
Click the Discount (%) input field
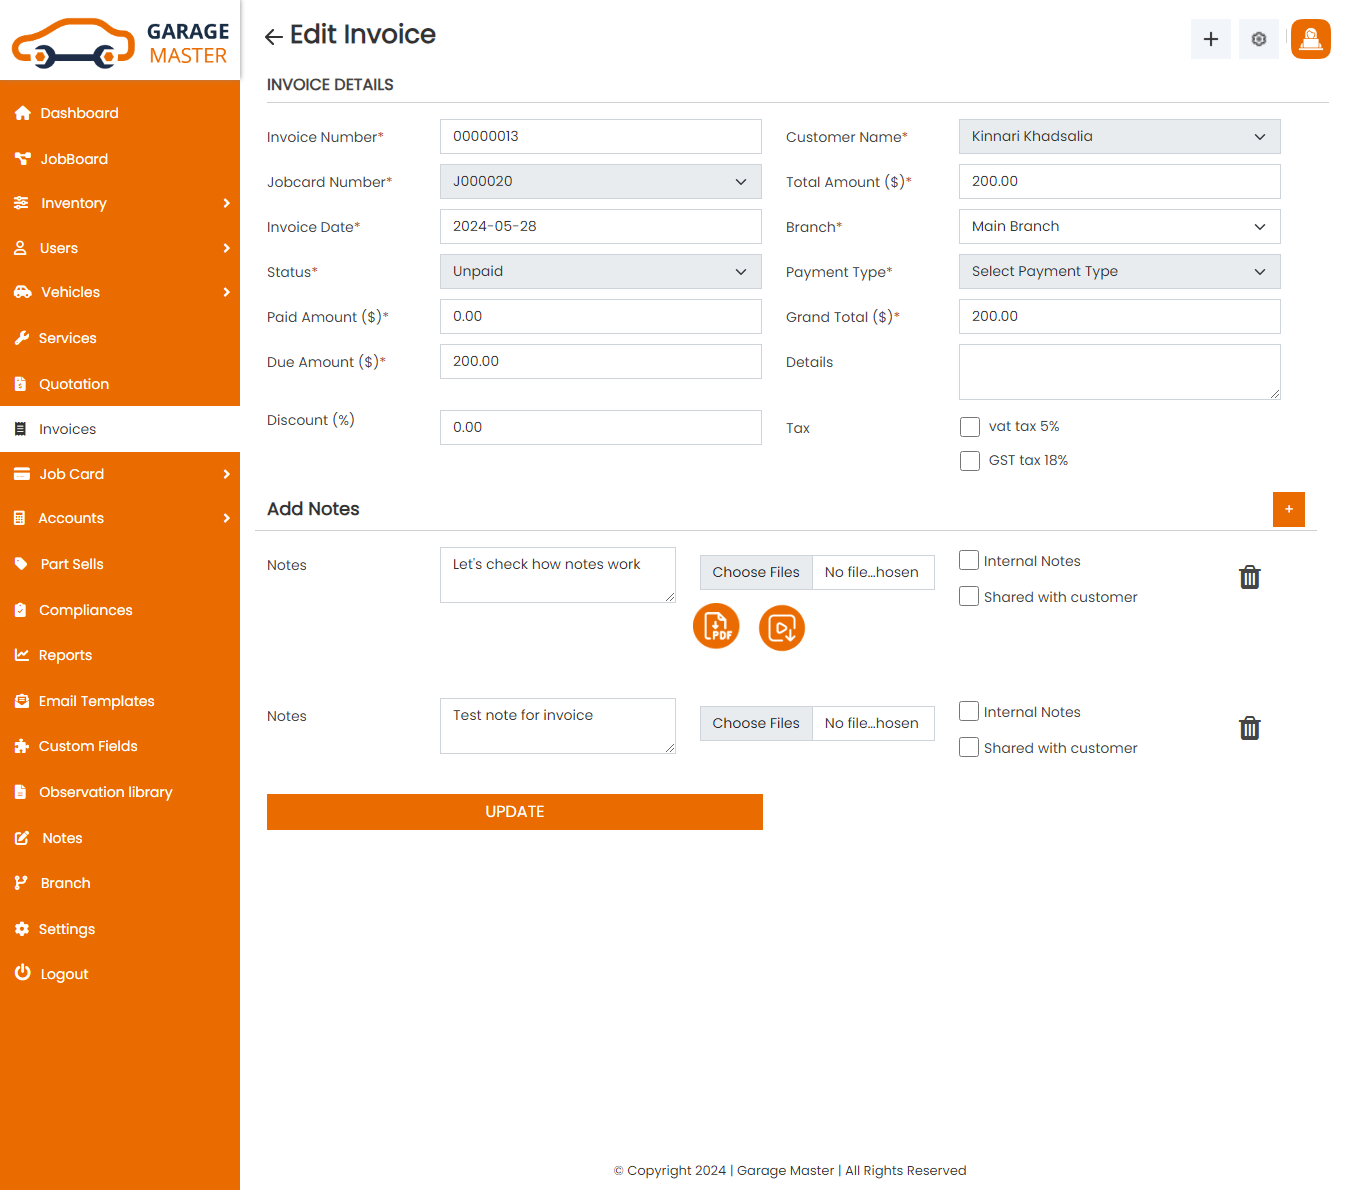pos(600,427)
